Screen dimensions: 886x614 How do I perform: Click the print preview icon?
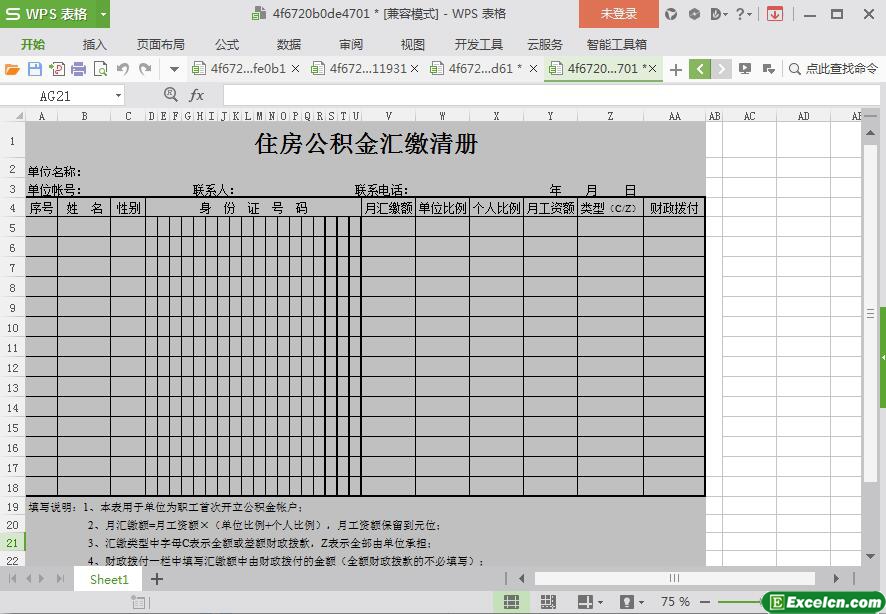point(100,69)
